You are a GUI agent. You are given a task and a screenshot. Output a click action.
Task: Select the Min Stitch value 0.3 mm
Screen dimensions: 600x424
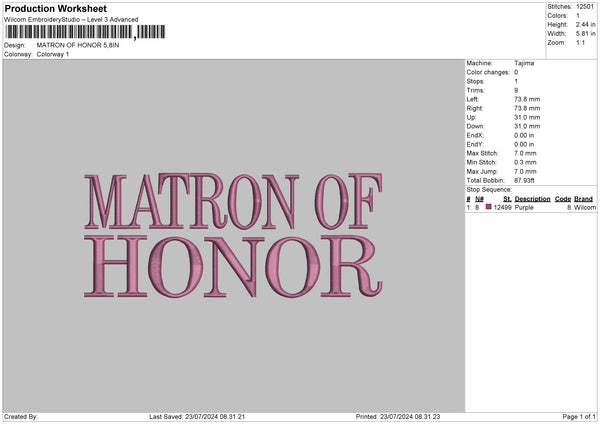click(x=525, y=162)
